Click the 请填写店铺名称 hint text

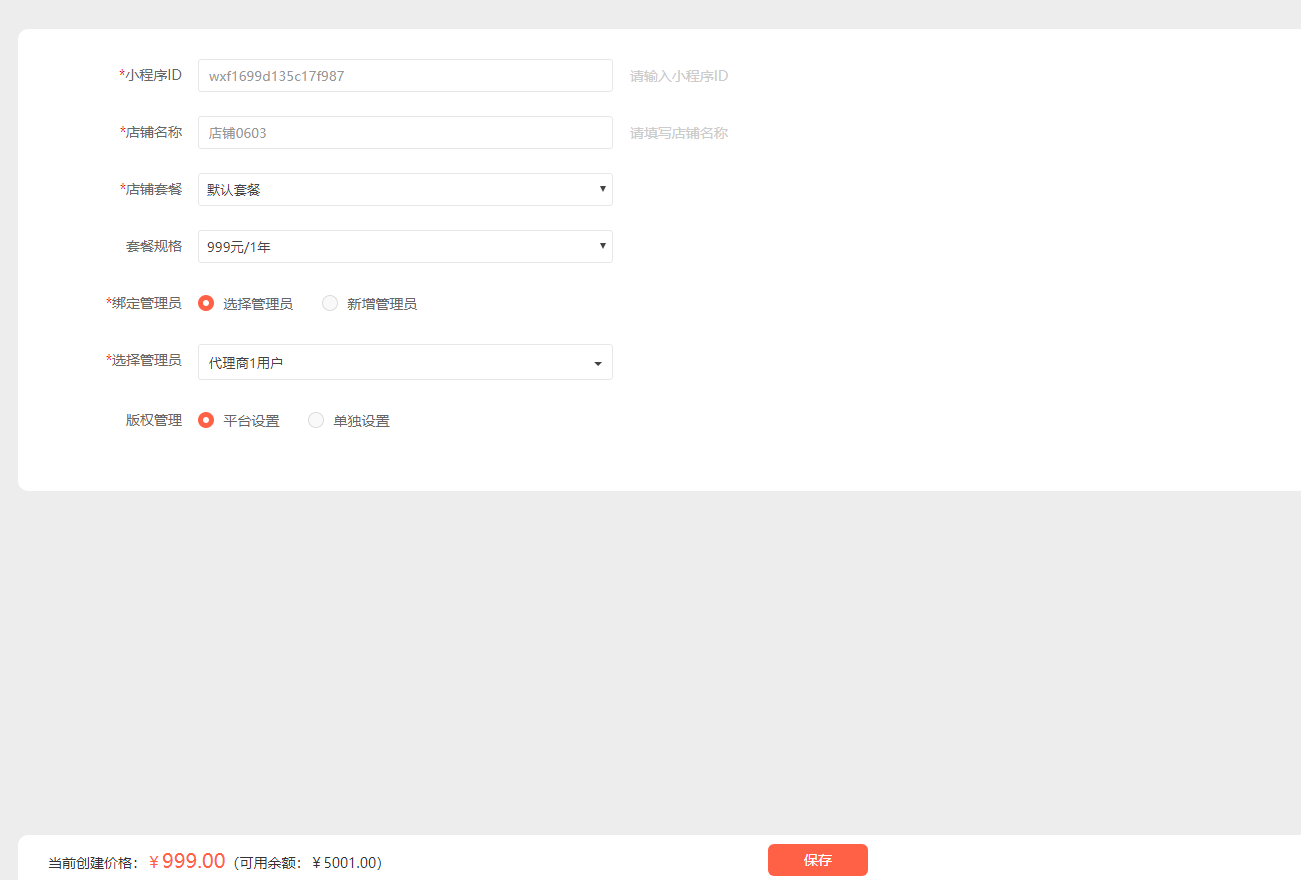[679, 133]
